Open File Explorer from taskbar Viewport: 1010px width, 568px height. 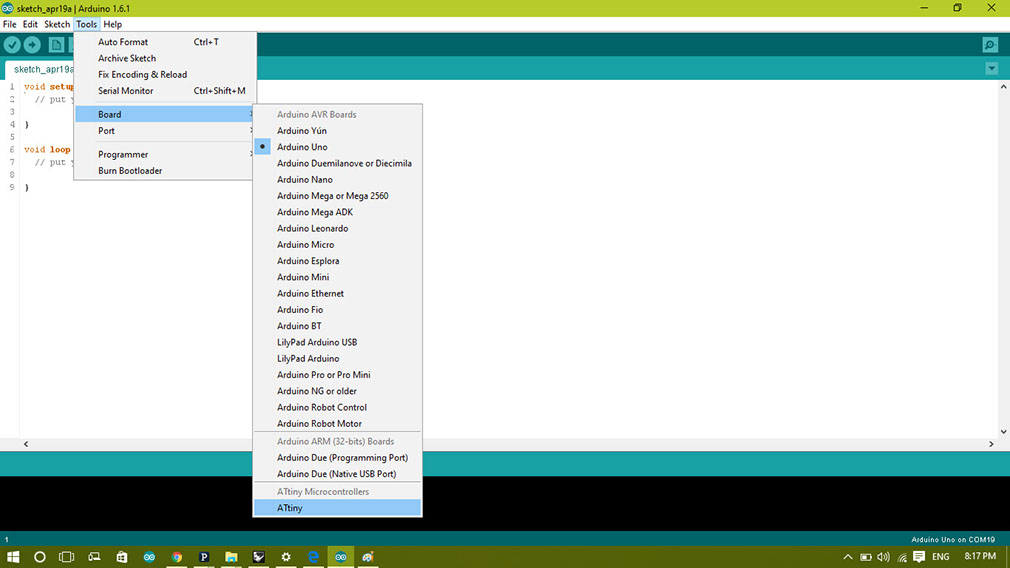(231, 557)
